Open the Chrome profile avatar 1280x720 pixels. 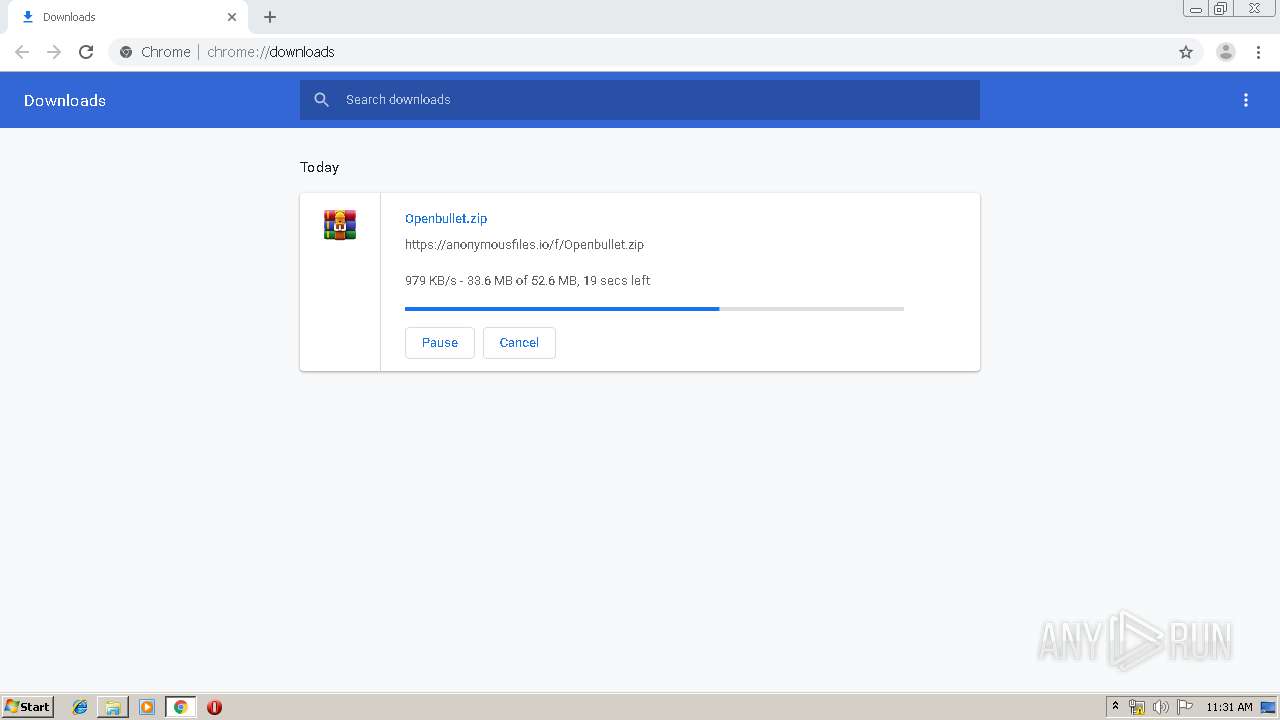pos(1226,52)
